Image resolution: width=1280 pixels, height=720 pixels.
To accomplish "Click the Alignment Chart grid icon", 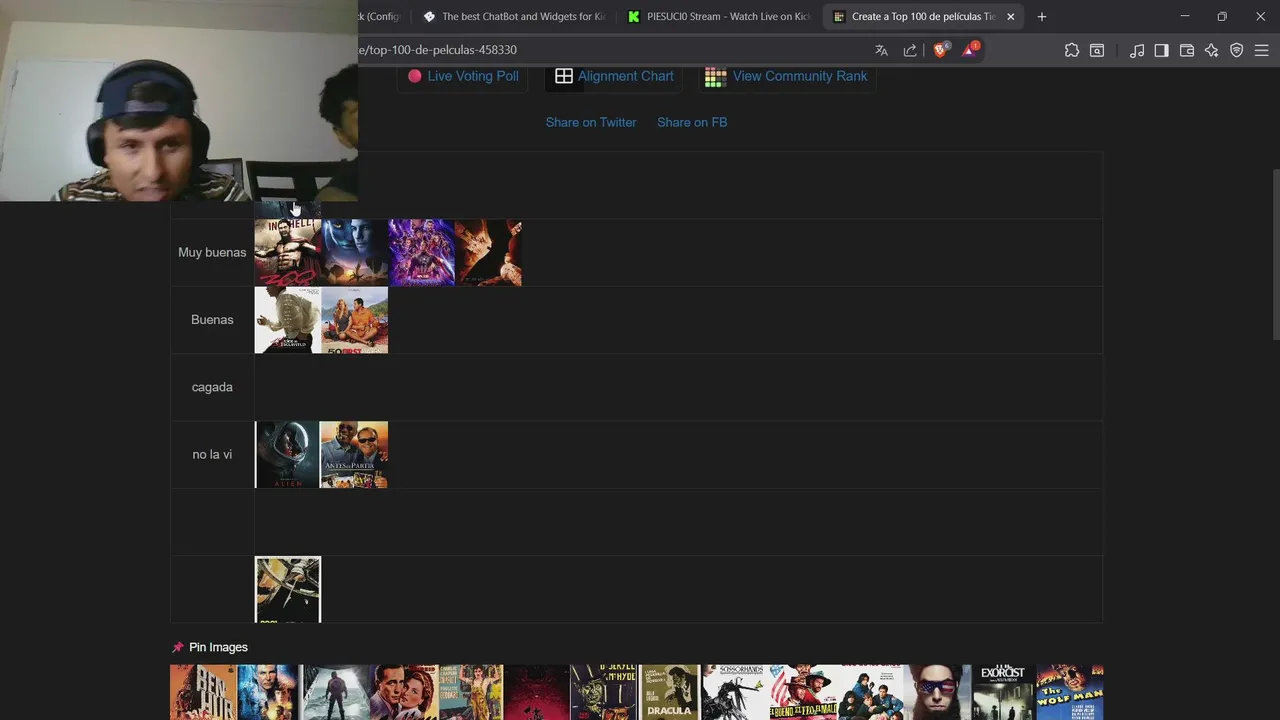I will [x=564, y=76].
